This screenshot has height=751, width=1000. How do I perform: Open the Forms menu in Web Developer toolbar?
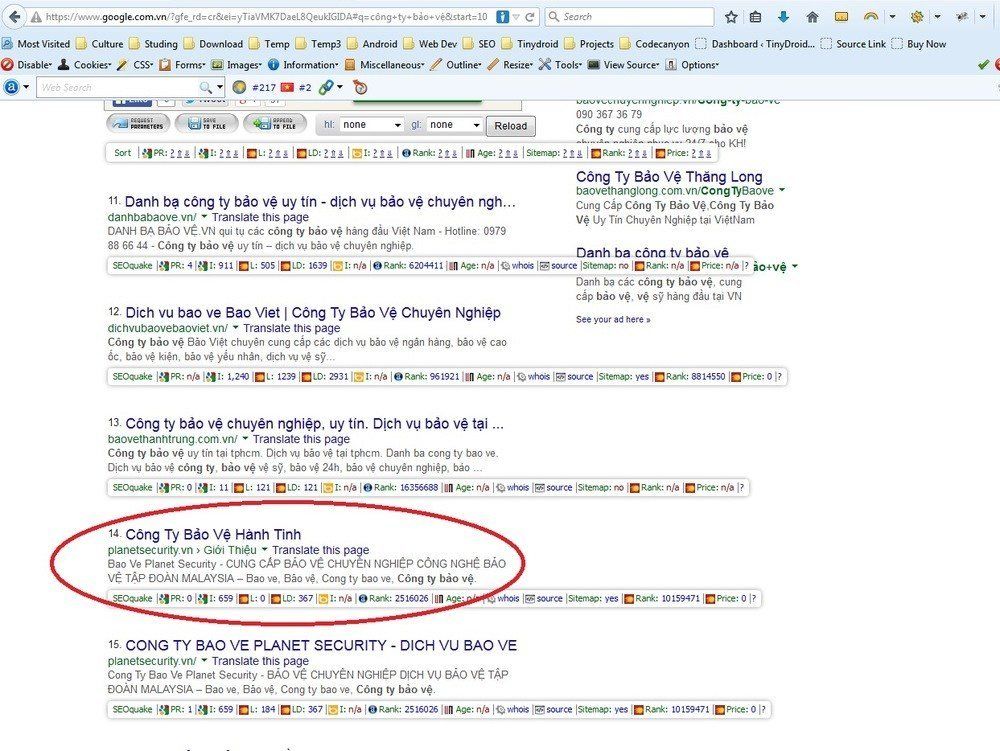click(x=182, y=64)
